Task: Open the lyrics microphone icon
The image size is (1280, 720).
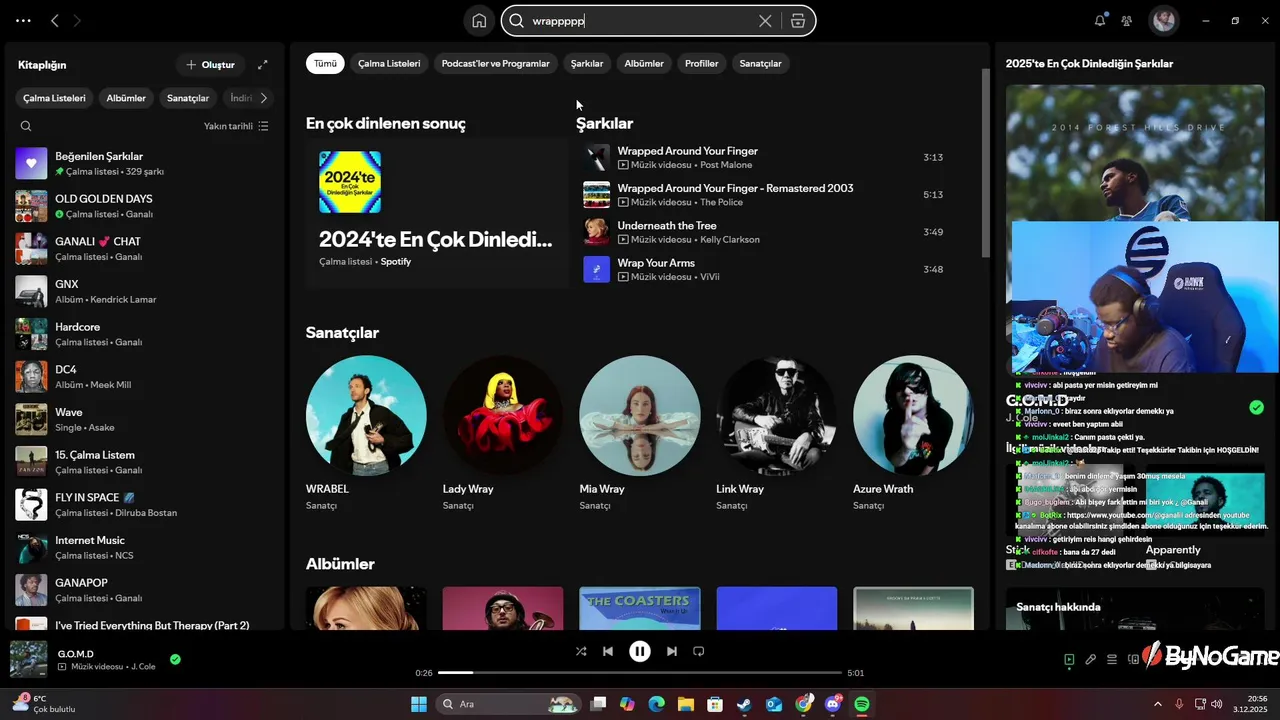Action: 1091,659
